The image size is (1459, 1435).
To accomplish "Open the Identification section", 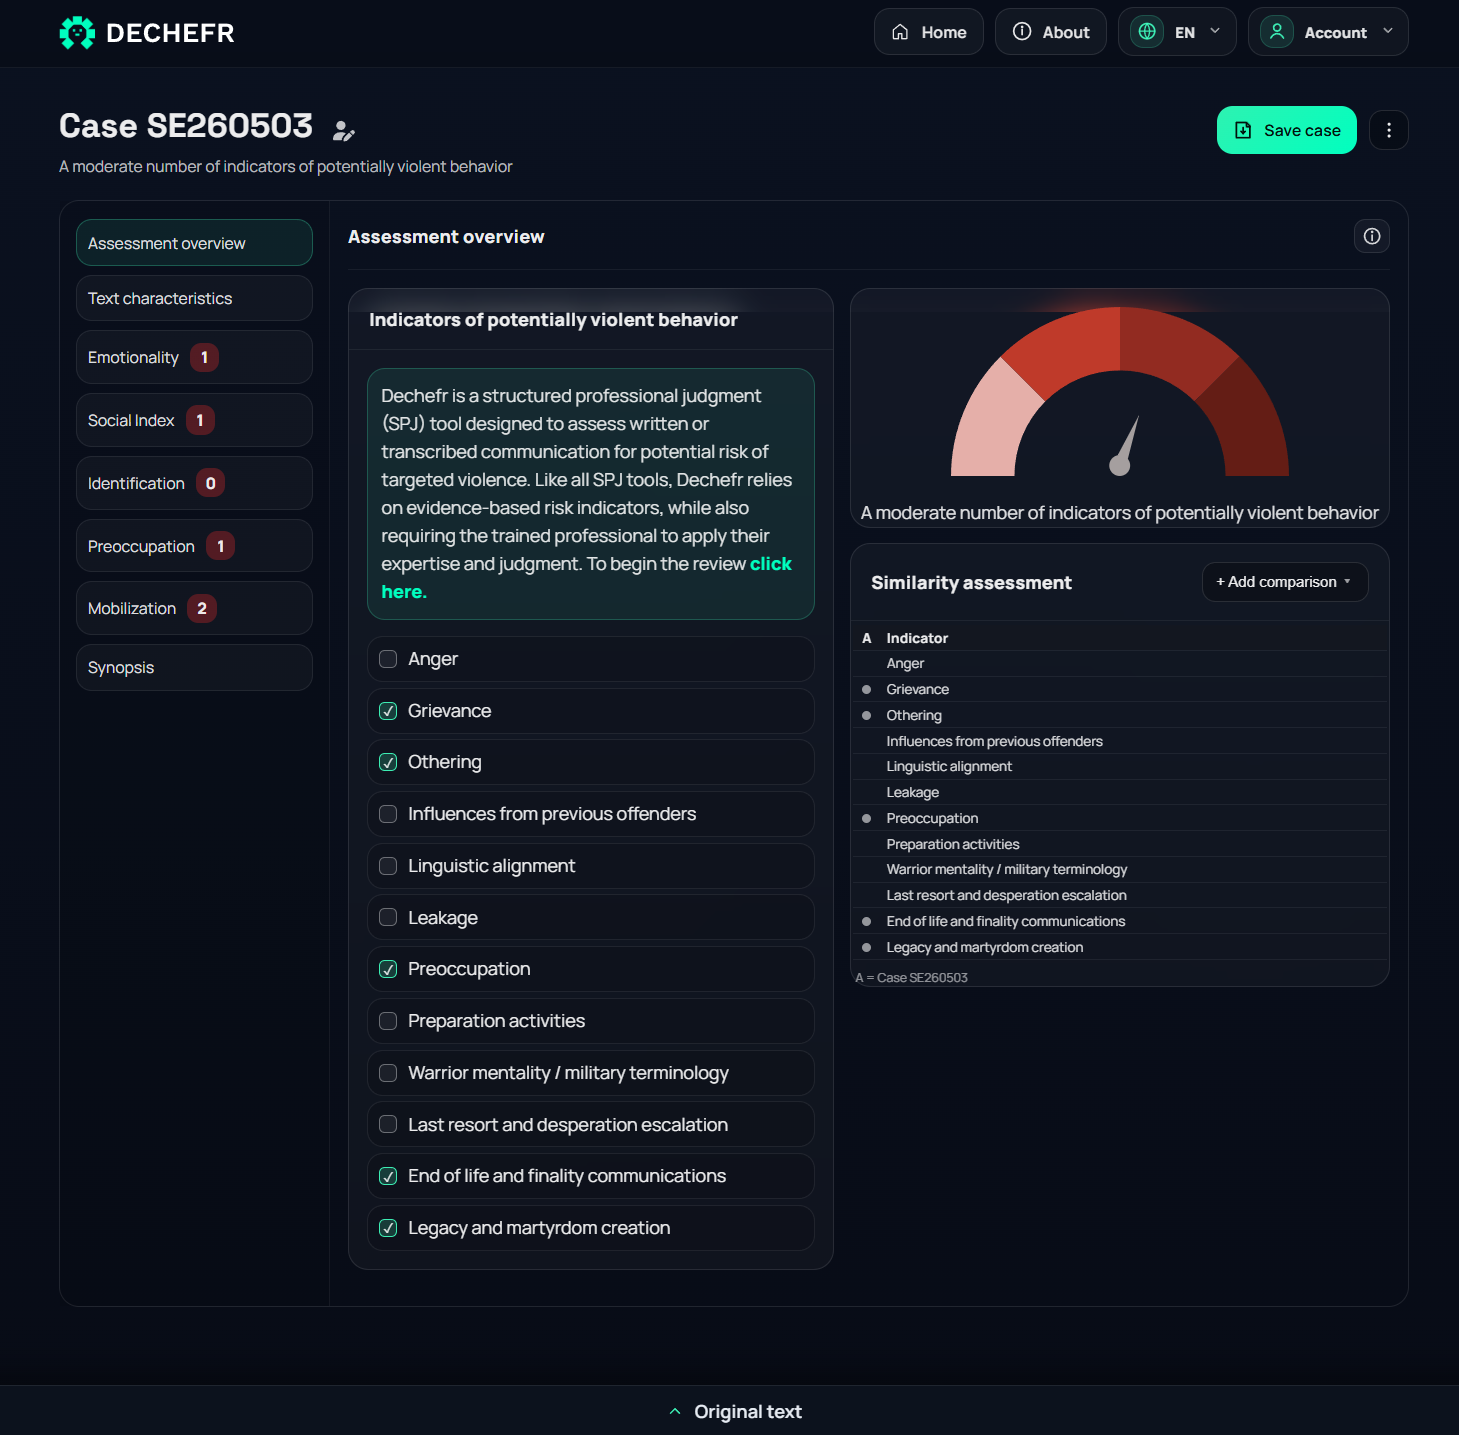I will coord(194,483).
